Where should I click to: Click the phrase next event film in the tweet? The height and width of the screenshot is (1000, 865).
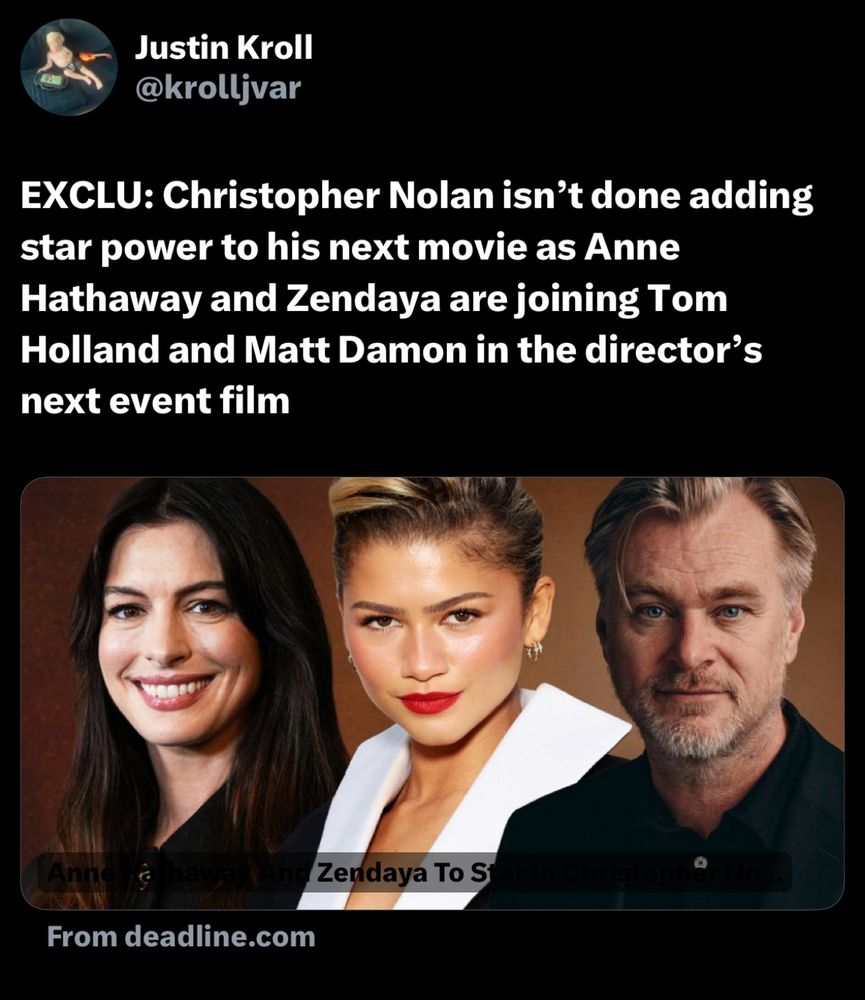pos(155,401)
